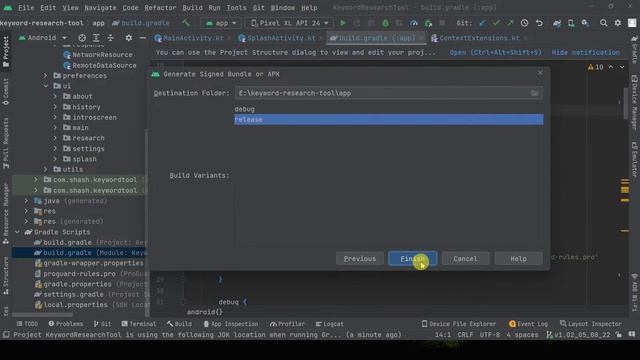The image size is (640, 360).
Task: Click Git update project arrow icon
Action: (482, 23)
